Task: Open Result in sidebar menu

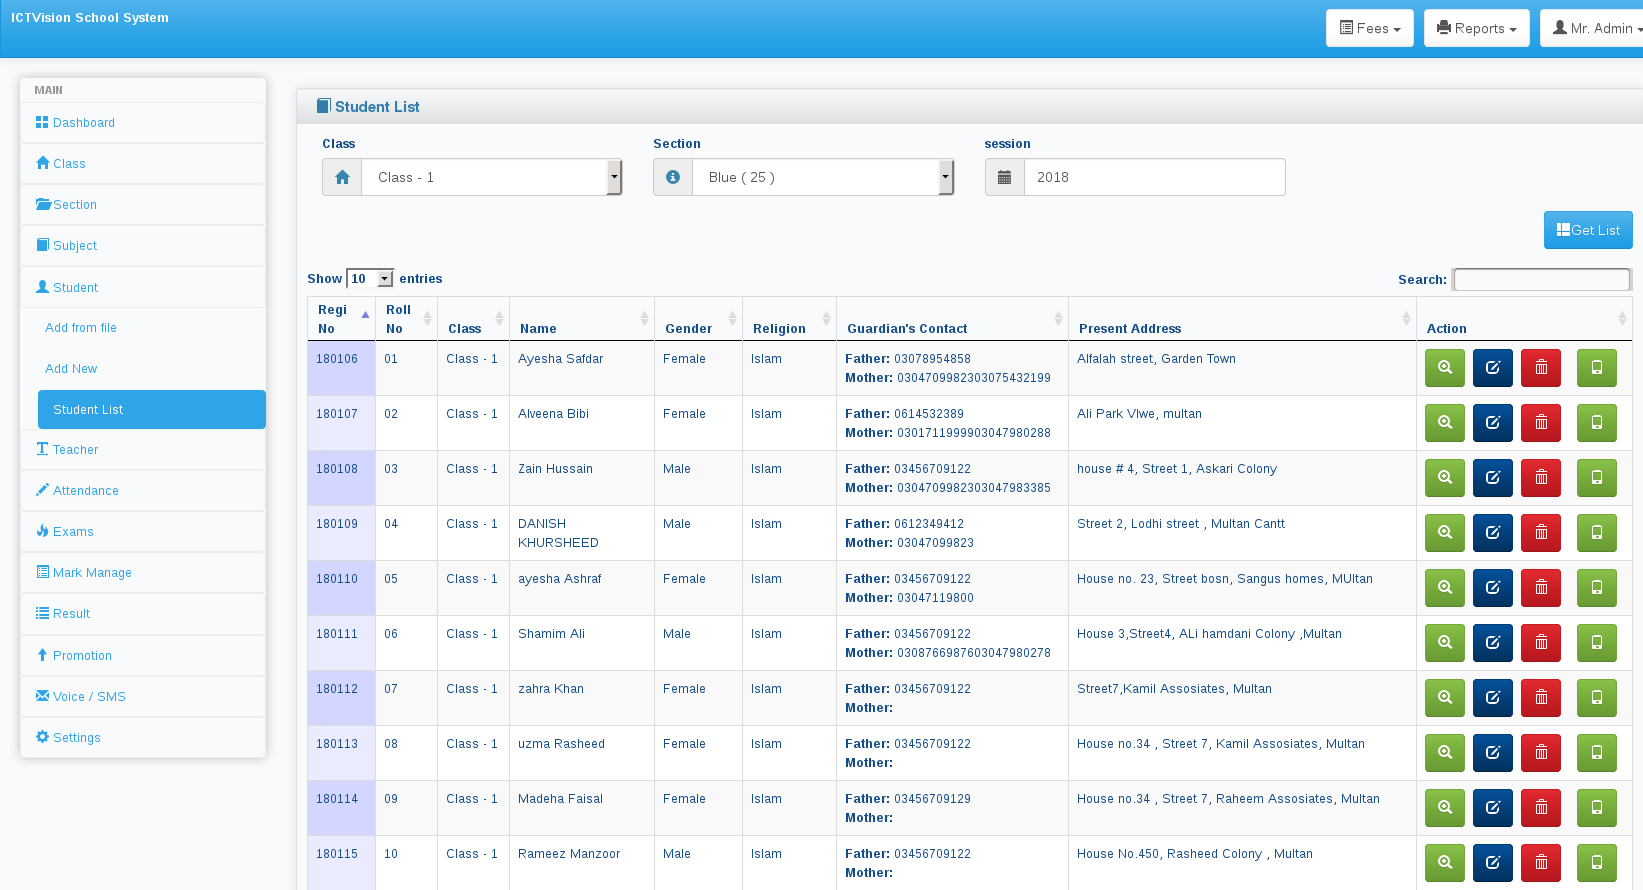Action: 143,614
